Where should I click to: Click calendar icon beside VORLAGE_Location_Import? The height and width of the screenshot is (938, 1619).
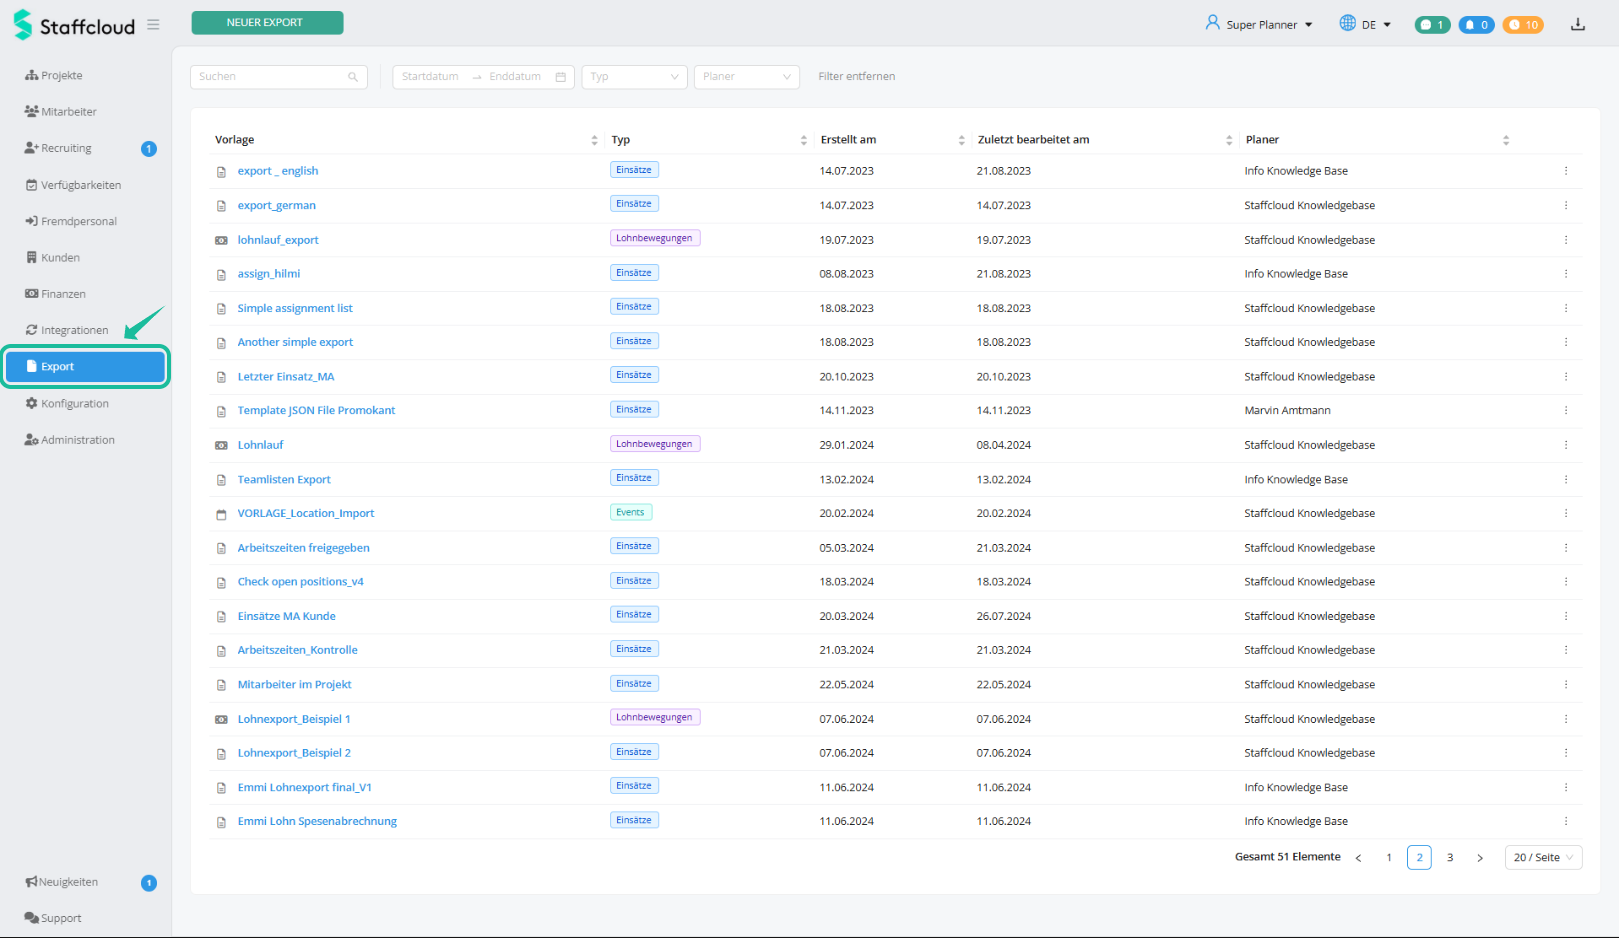(x=221, y=514)
